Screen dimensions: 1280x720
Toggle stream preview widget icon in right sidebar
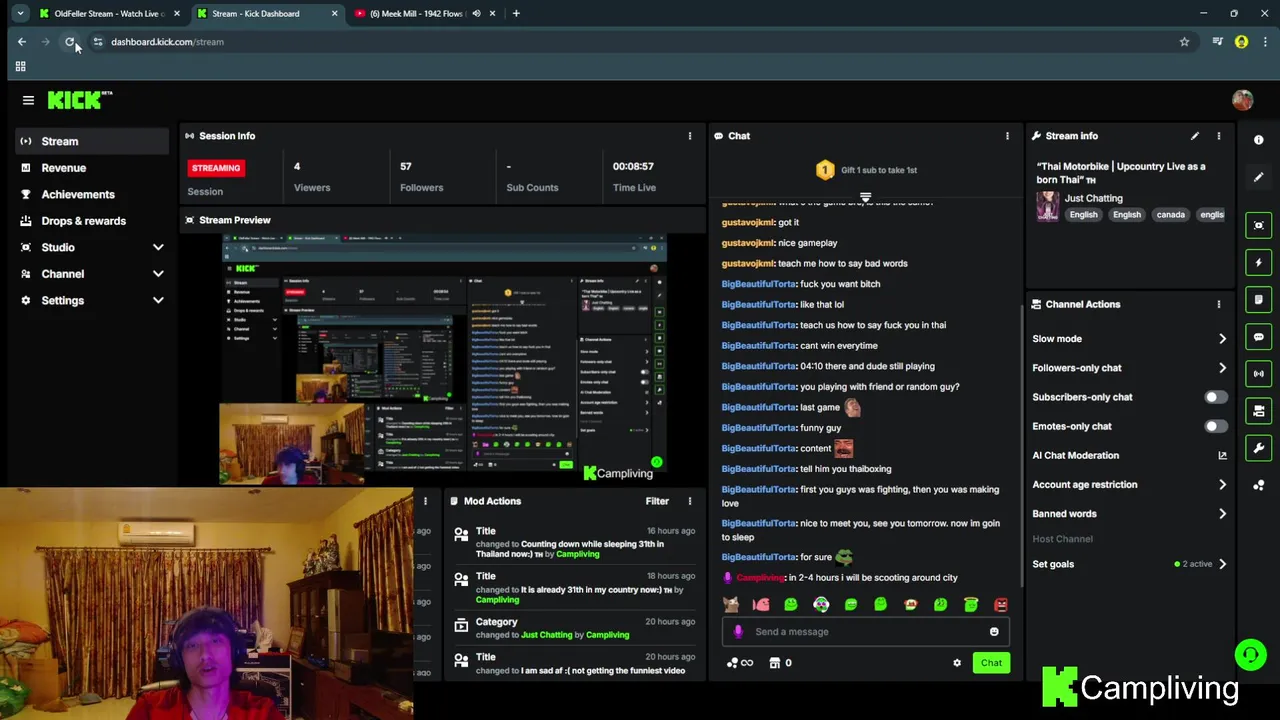[1259, 225]
